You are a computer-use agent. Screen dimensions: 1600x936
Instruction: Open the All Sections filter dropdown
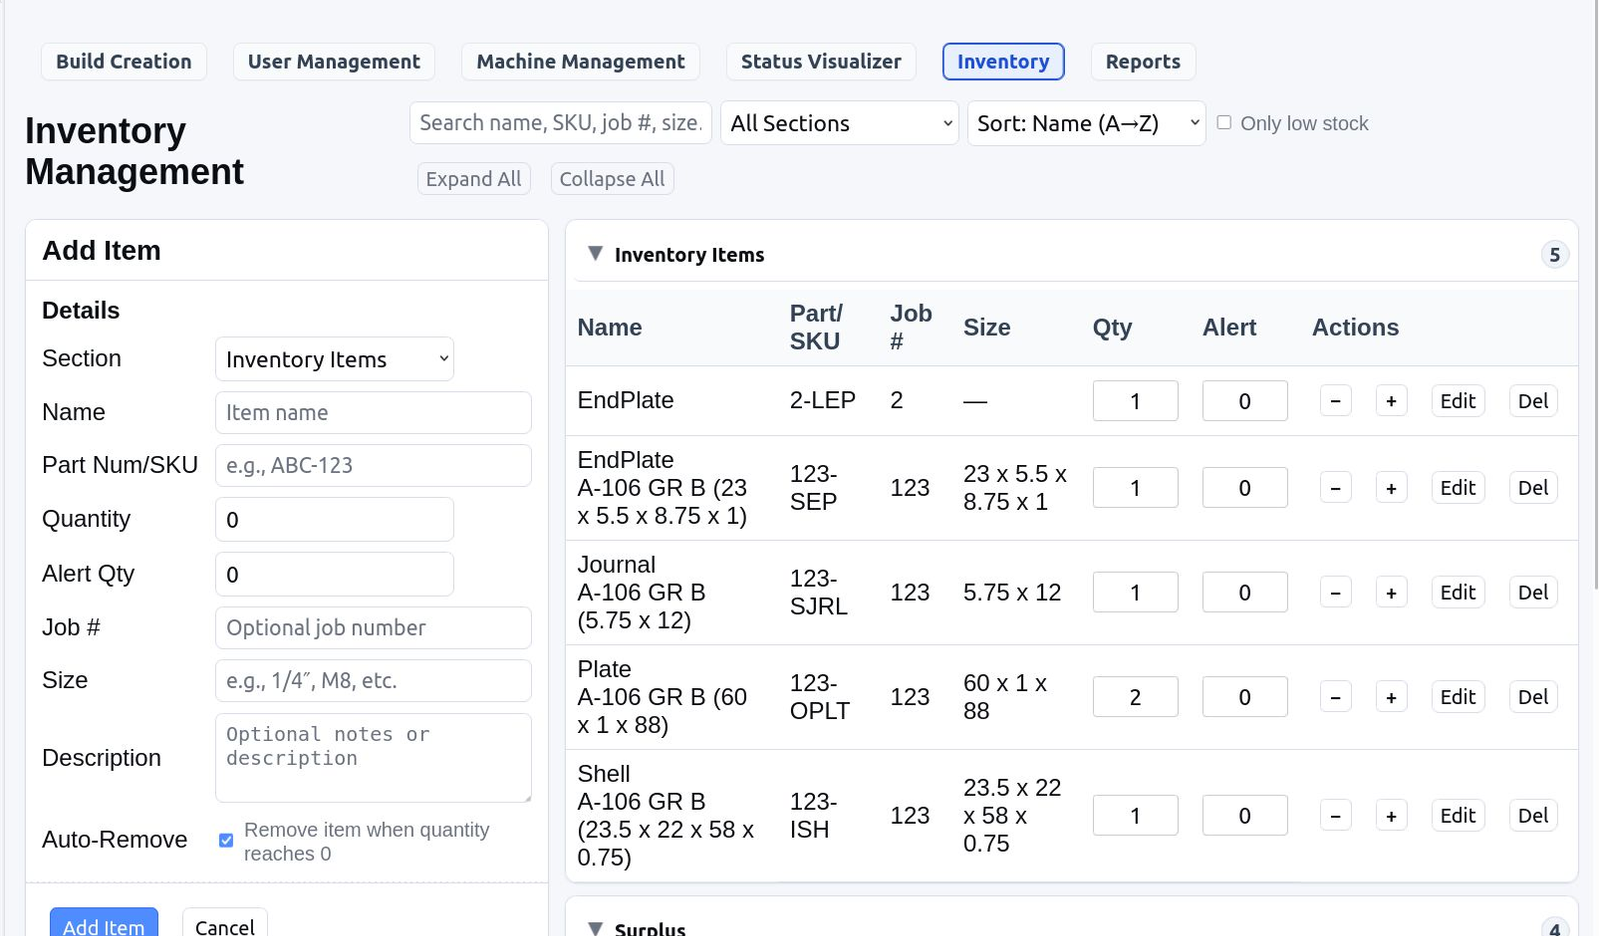839,123
